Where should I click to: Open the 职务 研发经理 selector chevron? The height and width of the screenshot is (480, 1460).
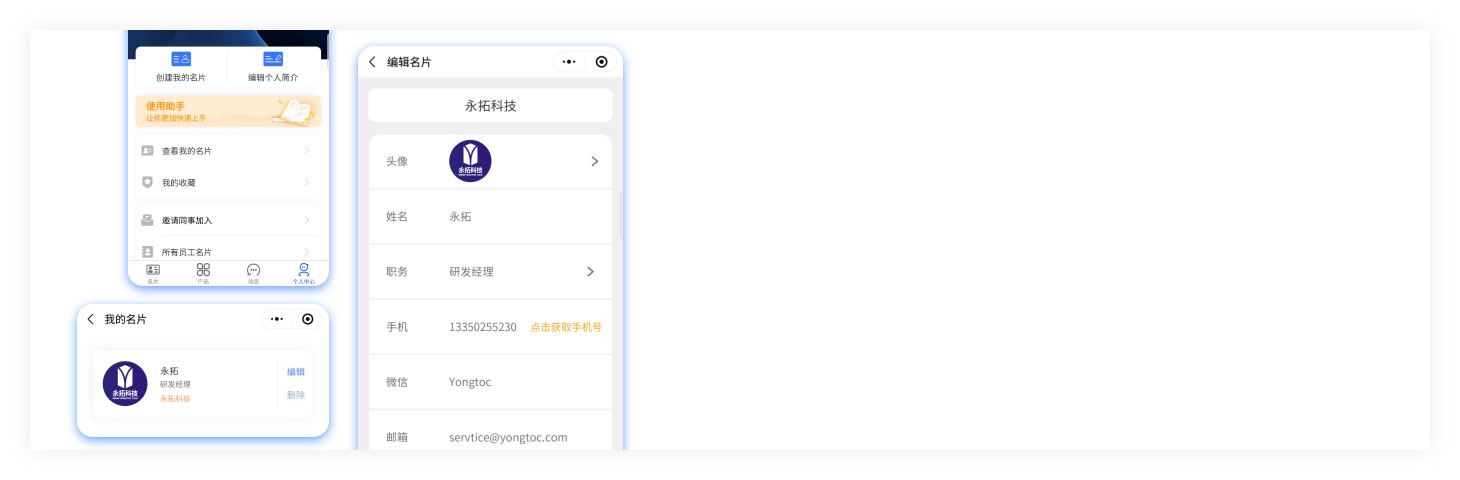point(590,272)
